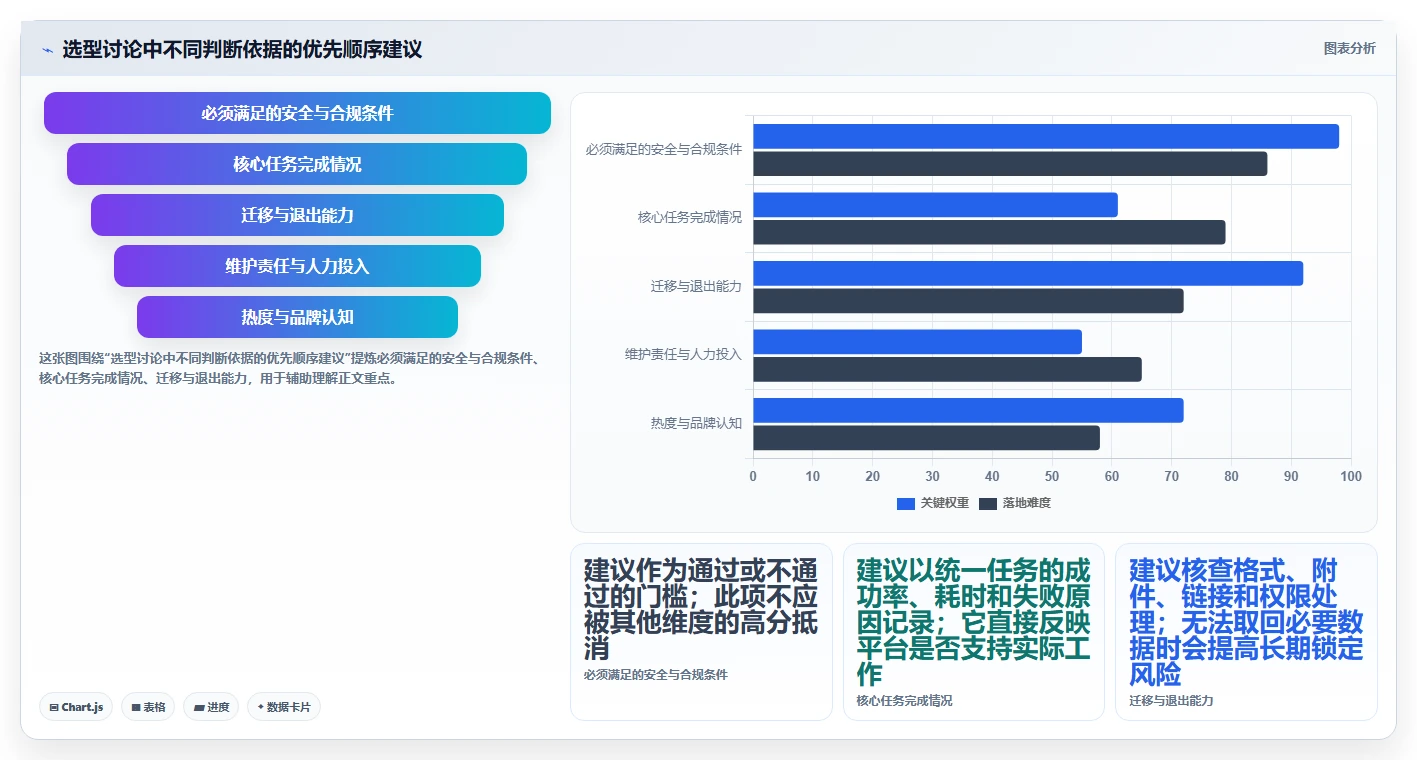Click the chart axis label 必须满足的安全与合规条件
The height and width of the screenshot is (760, 1417).
point(664,150)
